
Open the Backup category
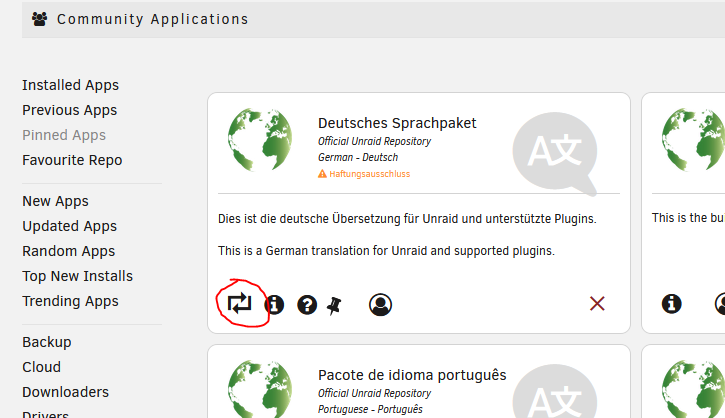[x=47, y=342]
